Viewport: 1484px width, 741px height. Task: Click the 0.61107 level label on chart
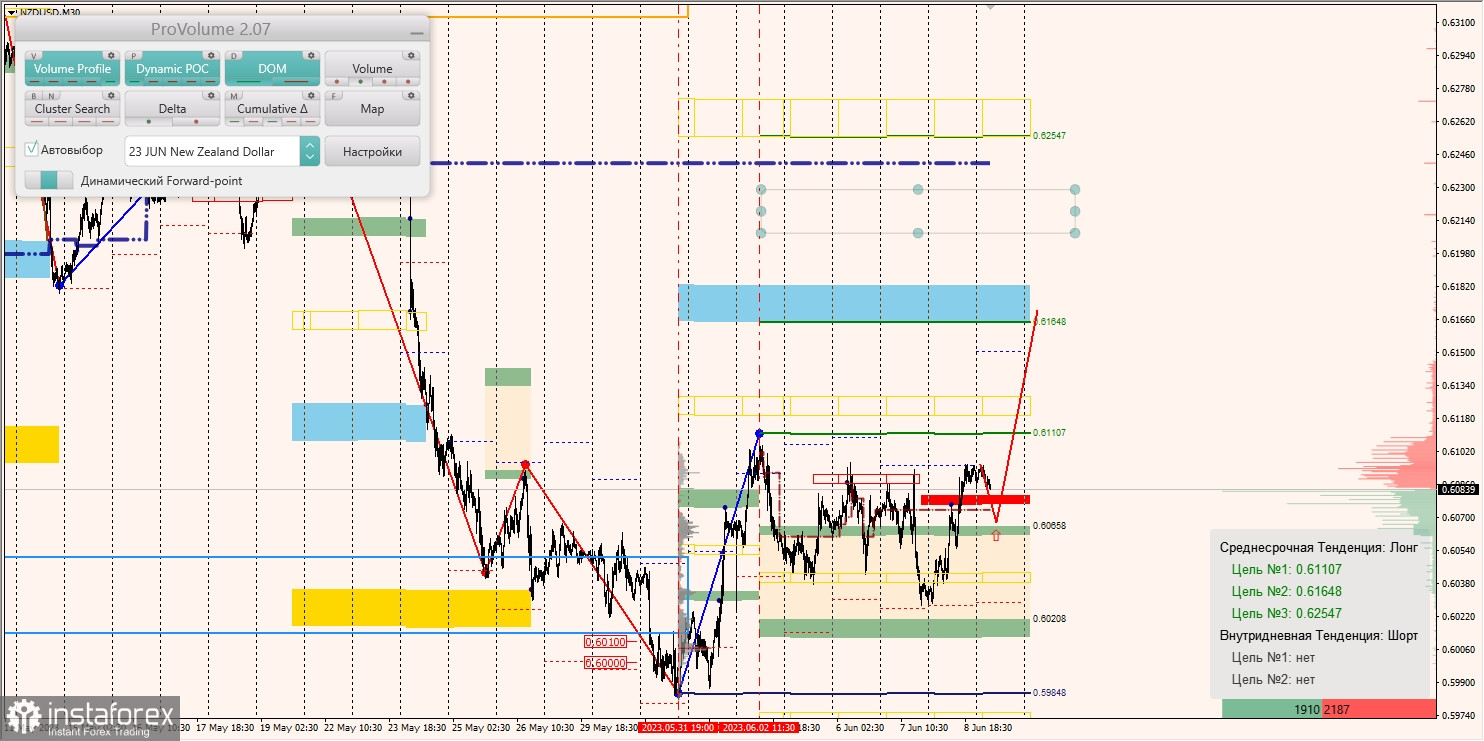tap(1049, 433)
